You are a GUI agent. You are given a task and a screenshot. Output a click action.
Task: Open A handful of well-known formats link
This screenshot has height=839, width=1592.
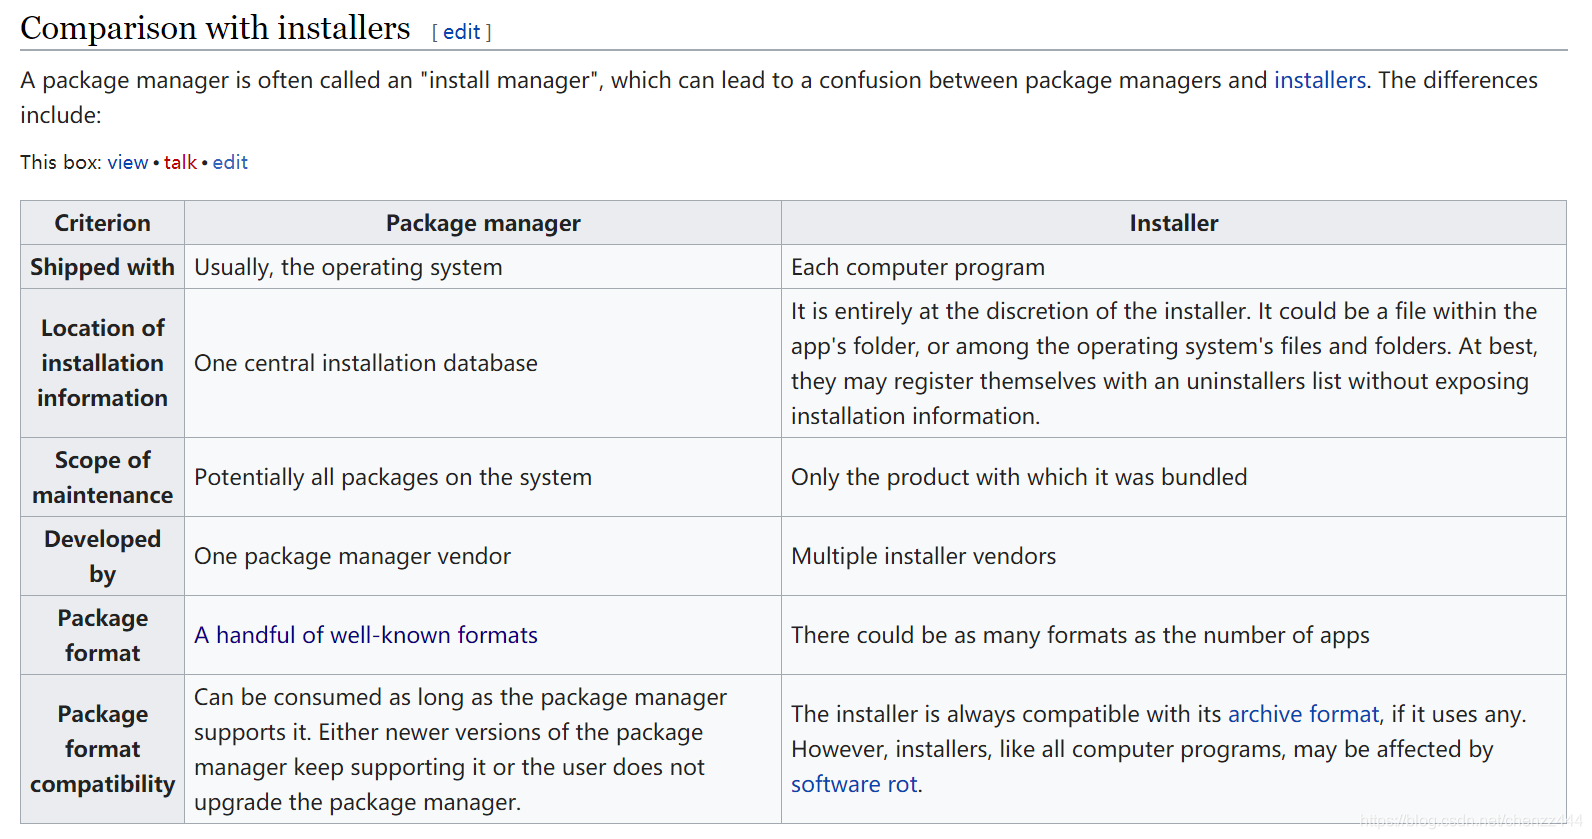[x=366, y=635]
